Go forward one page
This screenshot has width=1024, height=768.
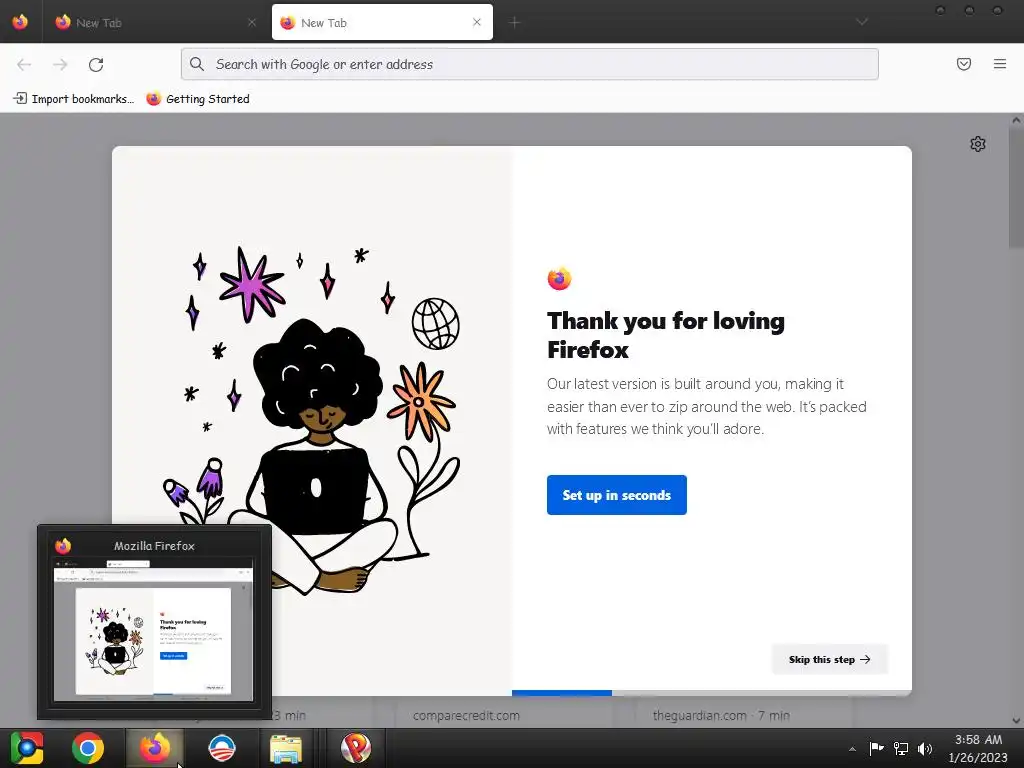click(x=60, y=64)
